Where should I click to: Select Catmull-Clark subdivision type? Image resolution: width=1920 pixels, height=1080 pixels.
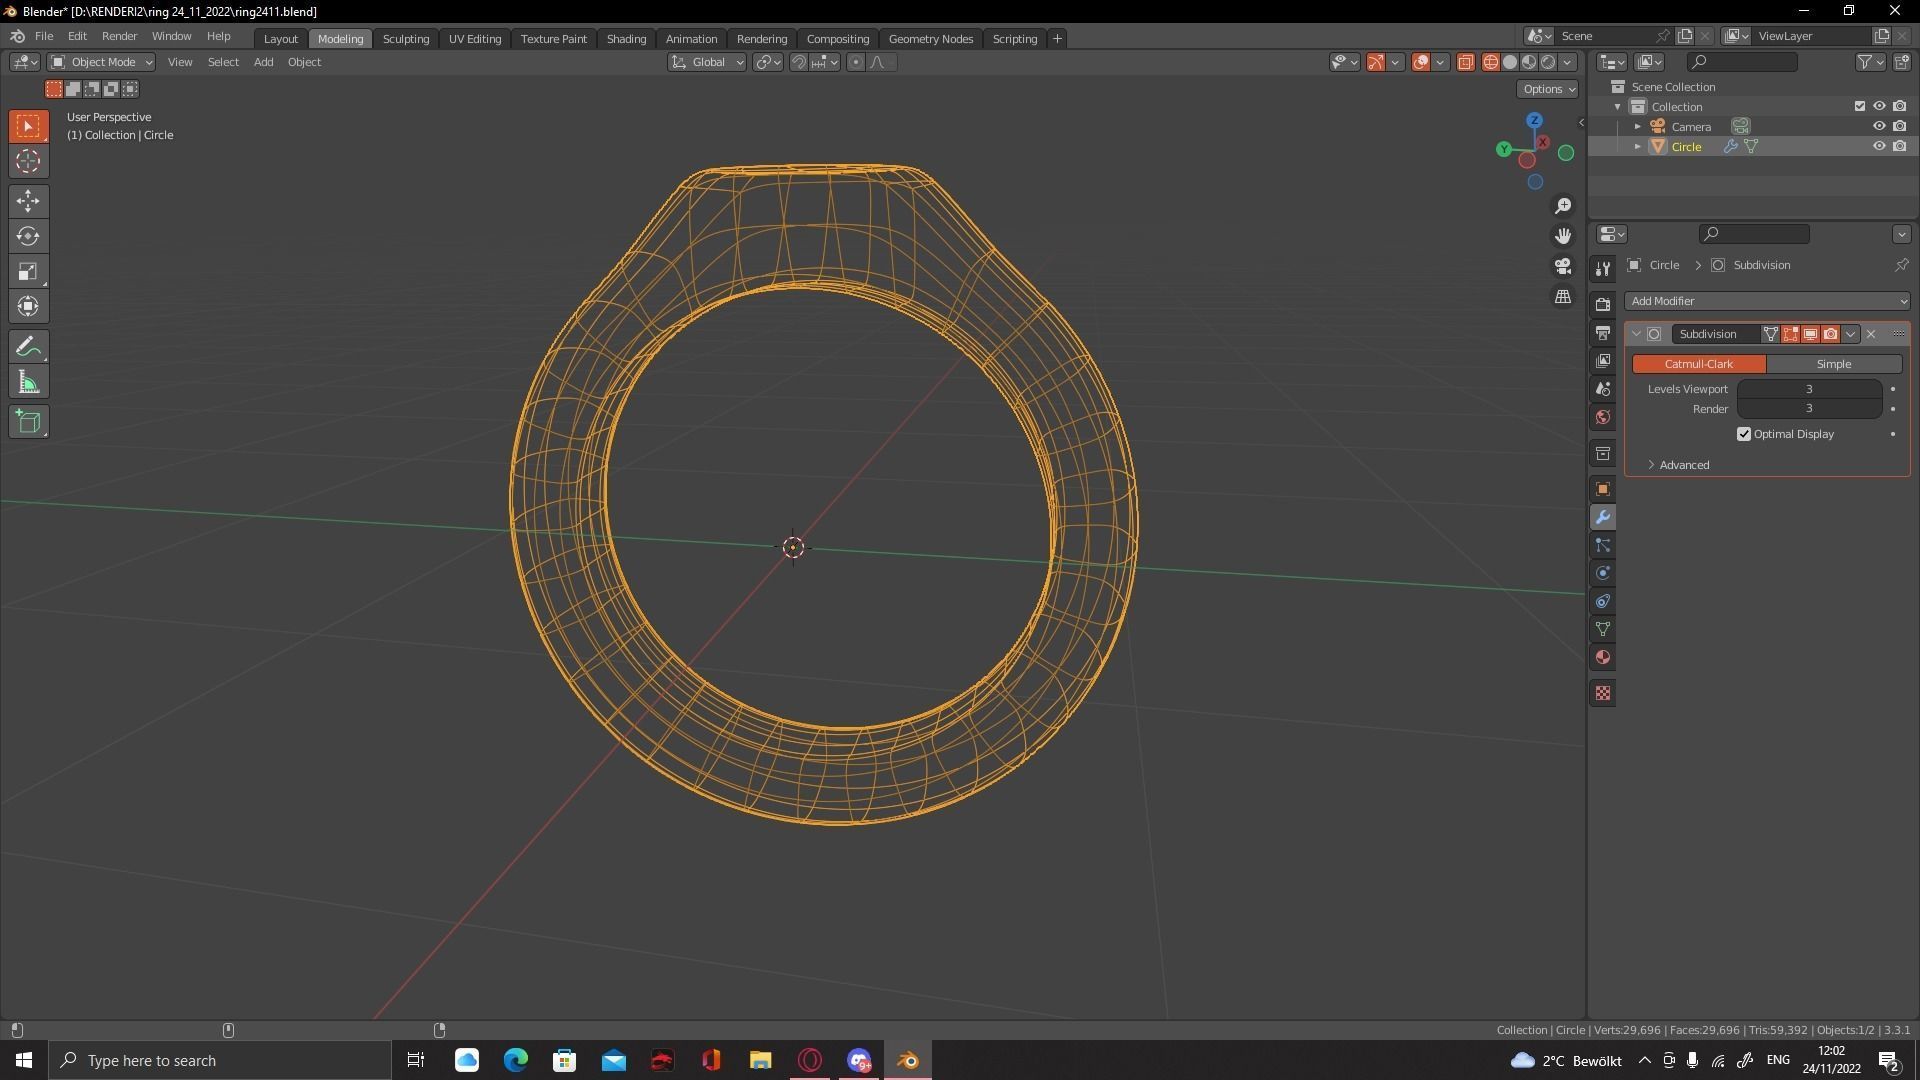click(1699, 364)
